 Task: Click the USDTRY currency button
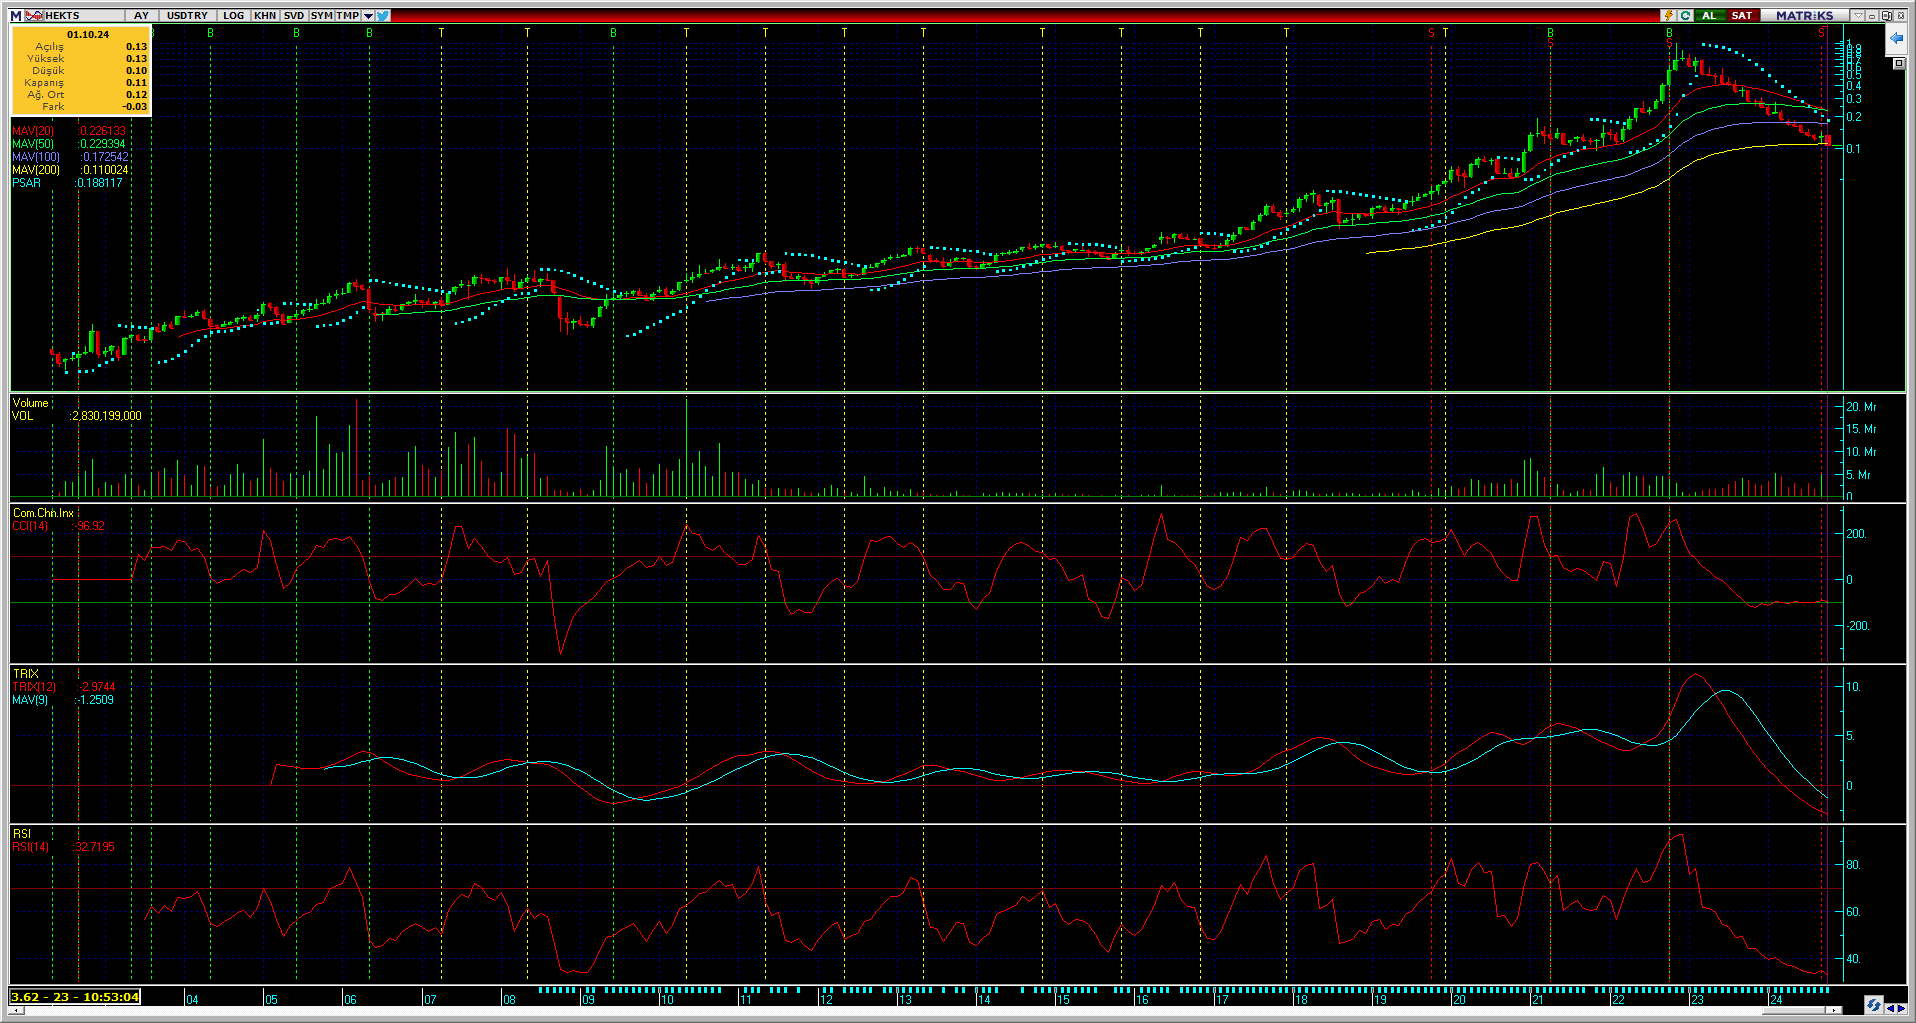click(x=187, y=16)
